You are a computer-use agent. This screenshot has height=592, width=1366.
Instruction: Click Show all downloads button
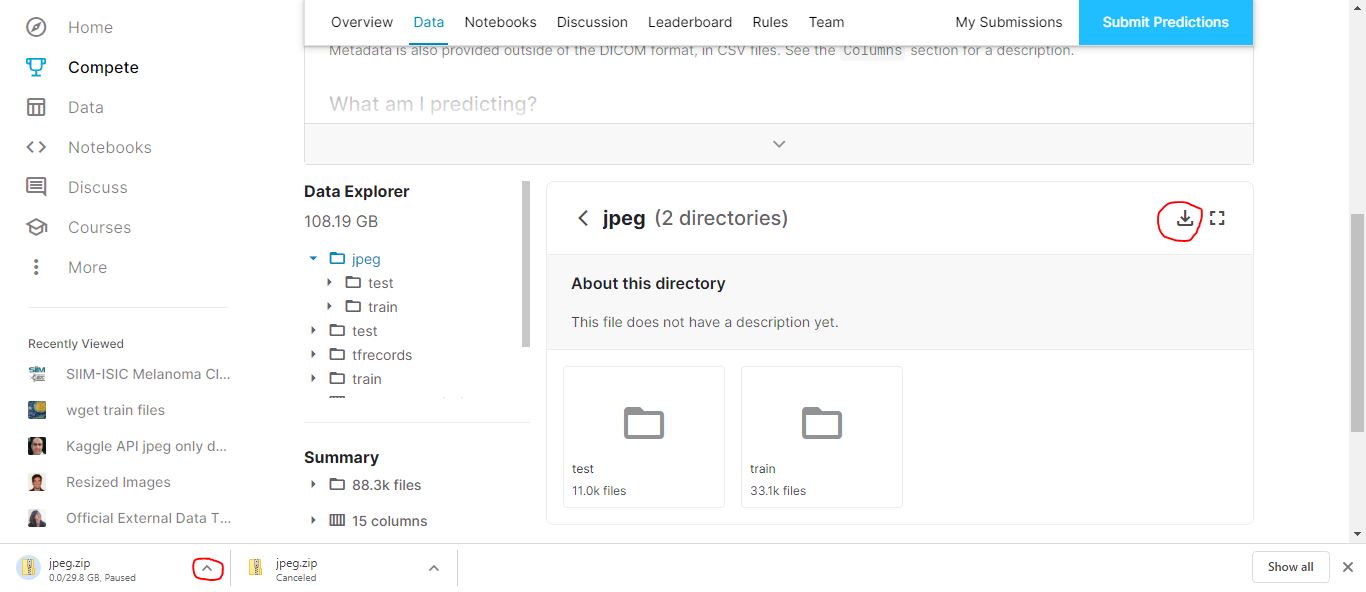pos(1290,567)
